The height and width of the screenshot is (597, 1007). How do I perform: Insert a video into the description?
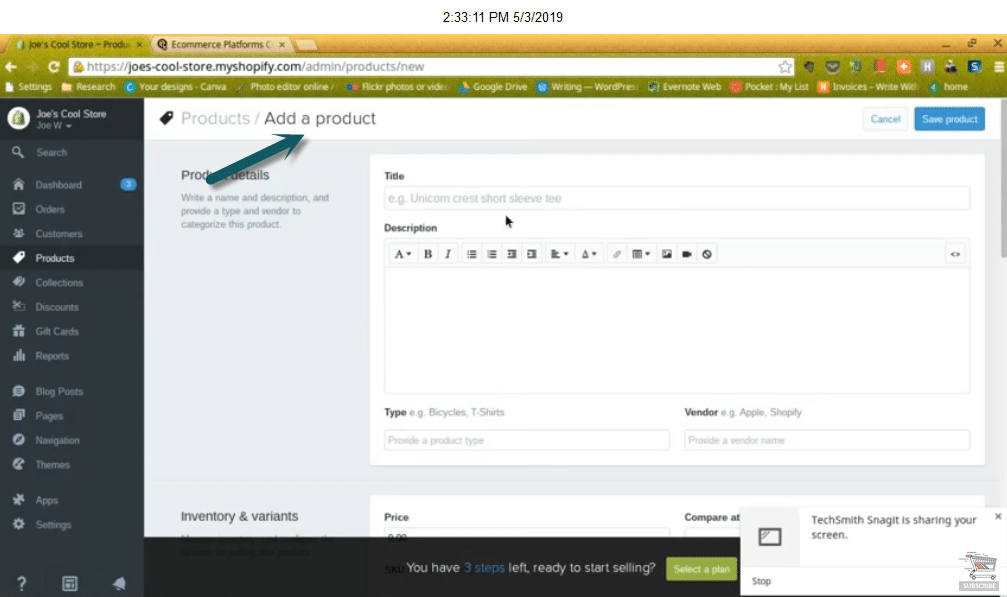[x=687, y=254]
